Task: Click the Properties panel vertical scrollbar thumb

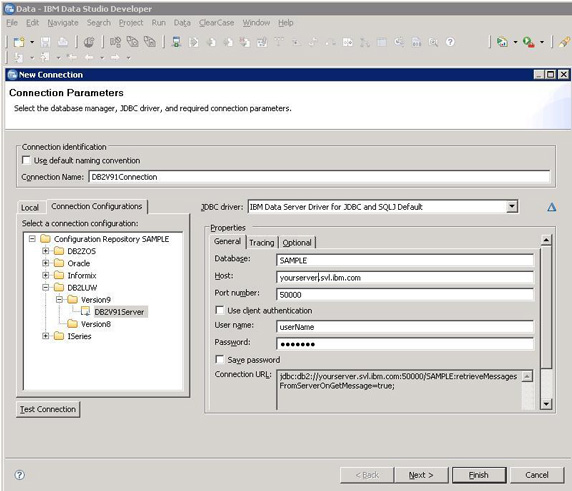Action: tap(546, 307)
